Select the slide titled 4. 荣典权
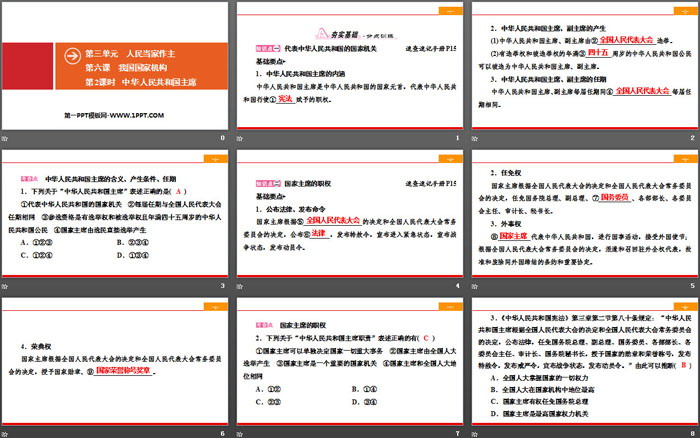This screenshot has width=700, height=438. (116, 360)
